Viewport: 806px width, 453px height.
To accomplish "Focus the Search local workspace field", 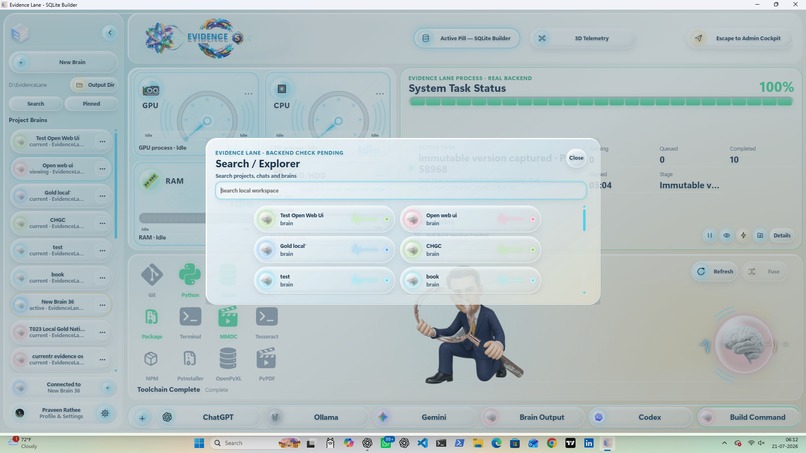I will point(400,190).
